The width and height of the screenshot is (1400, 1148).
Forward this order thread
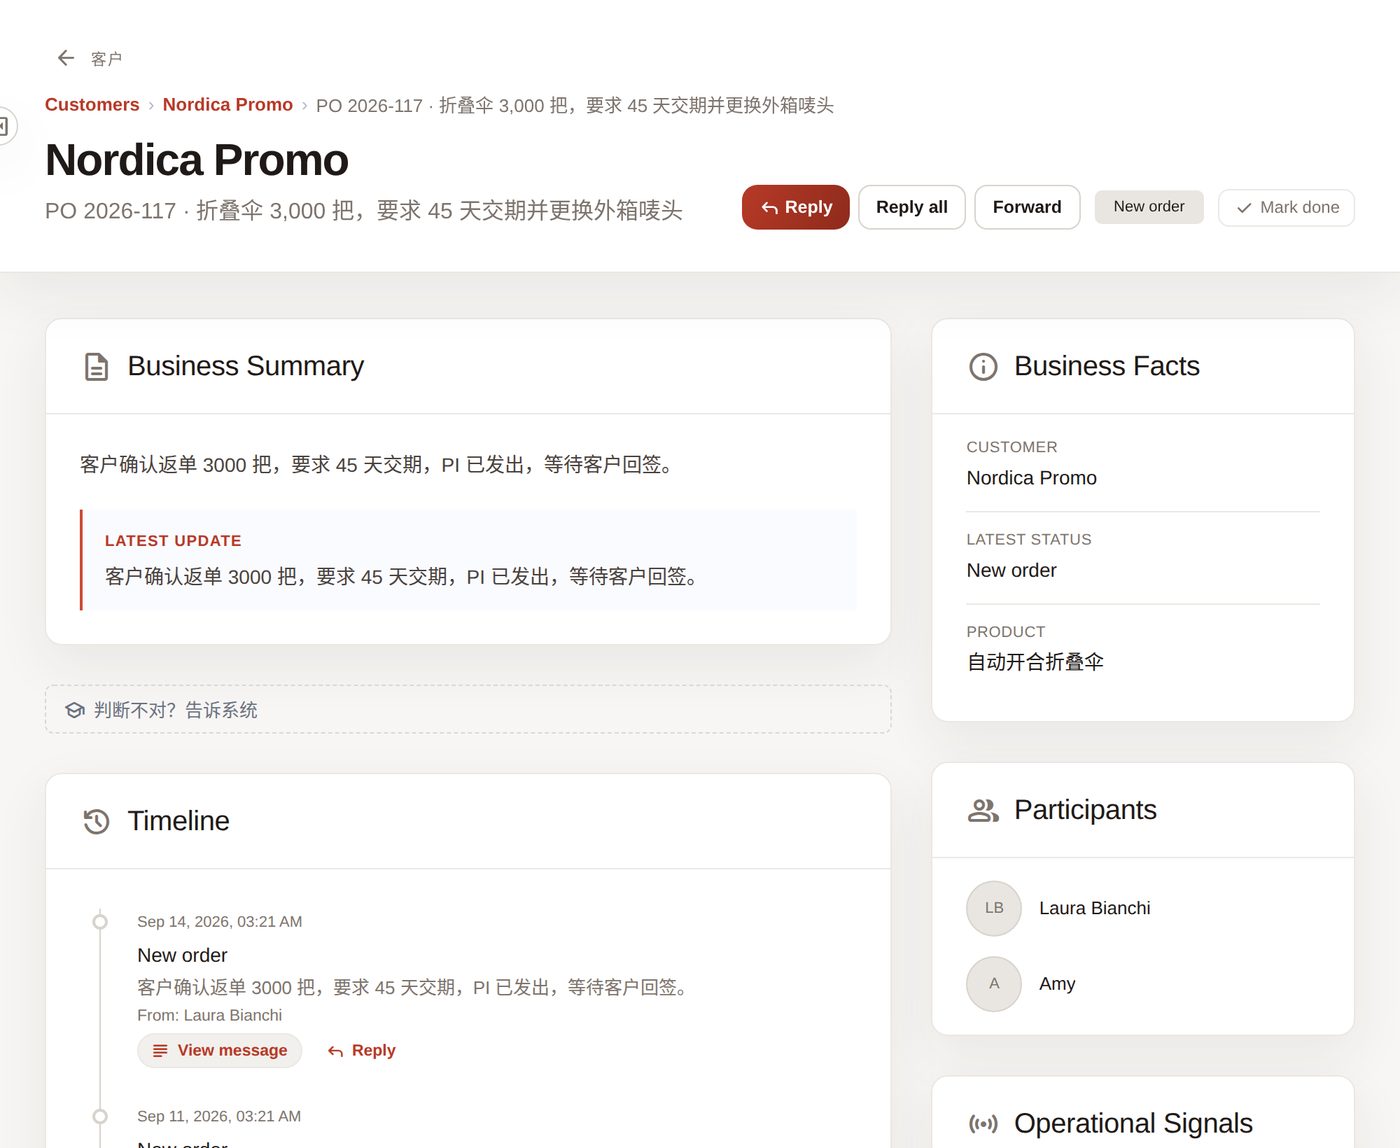click(x=1027, y=207)
